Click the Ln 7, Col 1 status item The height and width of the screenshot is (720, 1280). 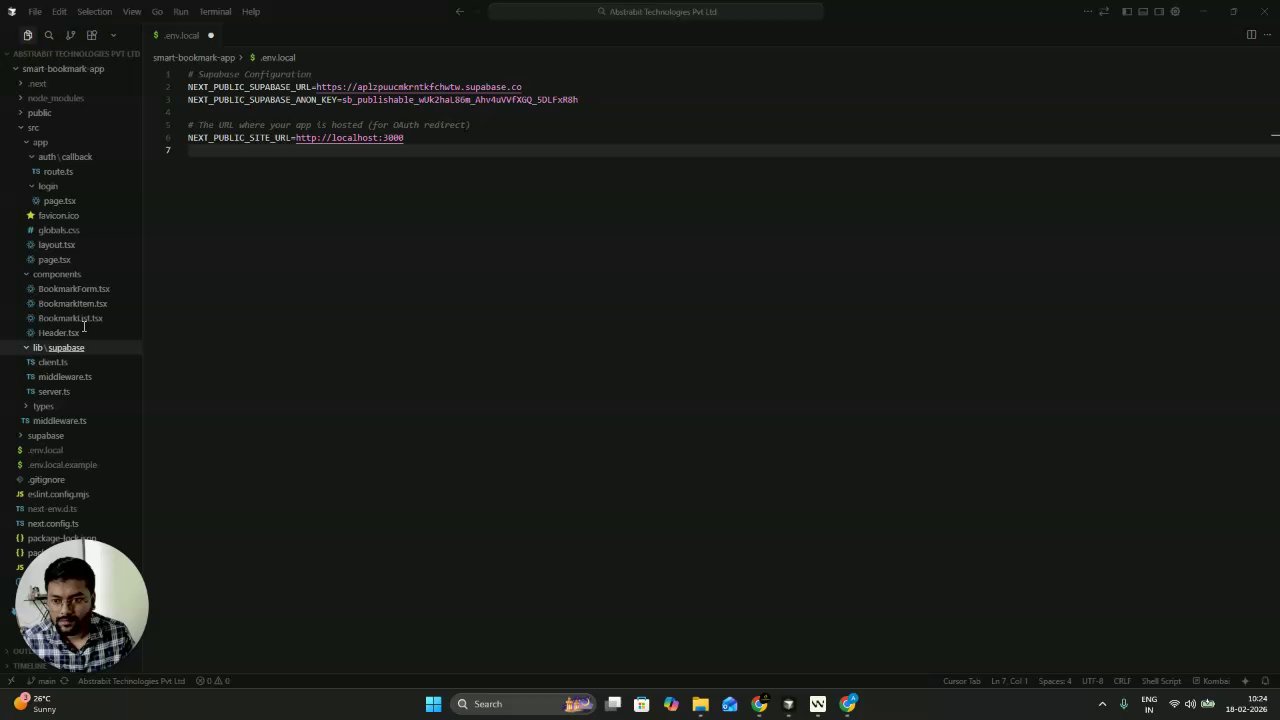(1009, 681)
